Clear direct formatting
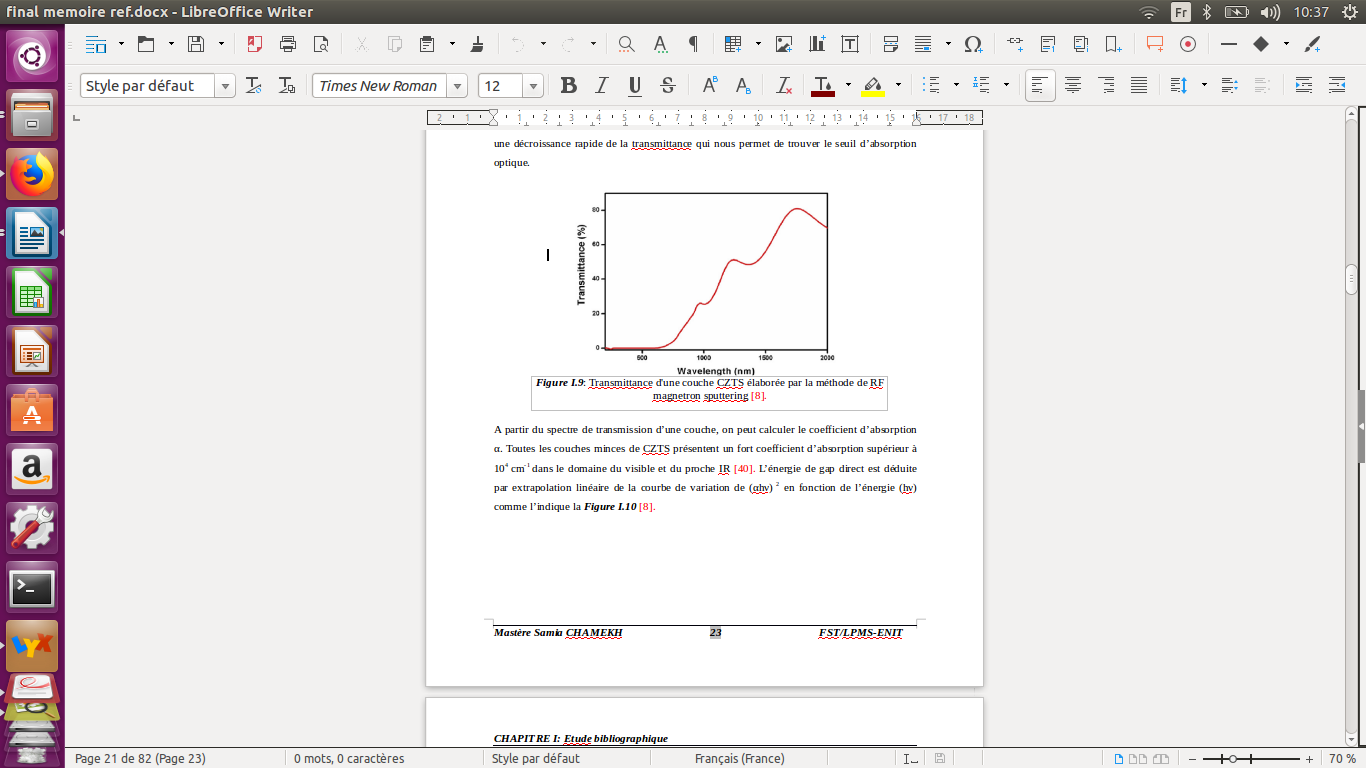 click(x=784, y=85)
